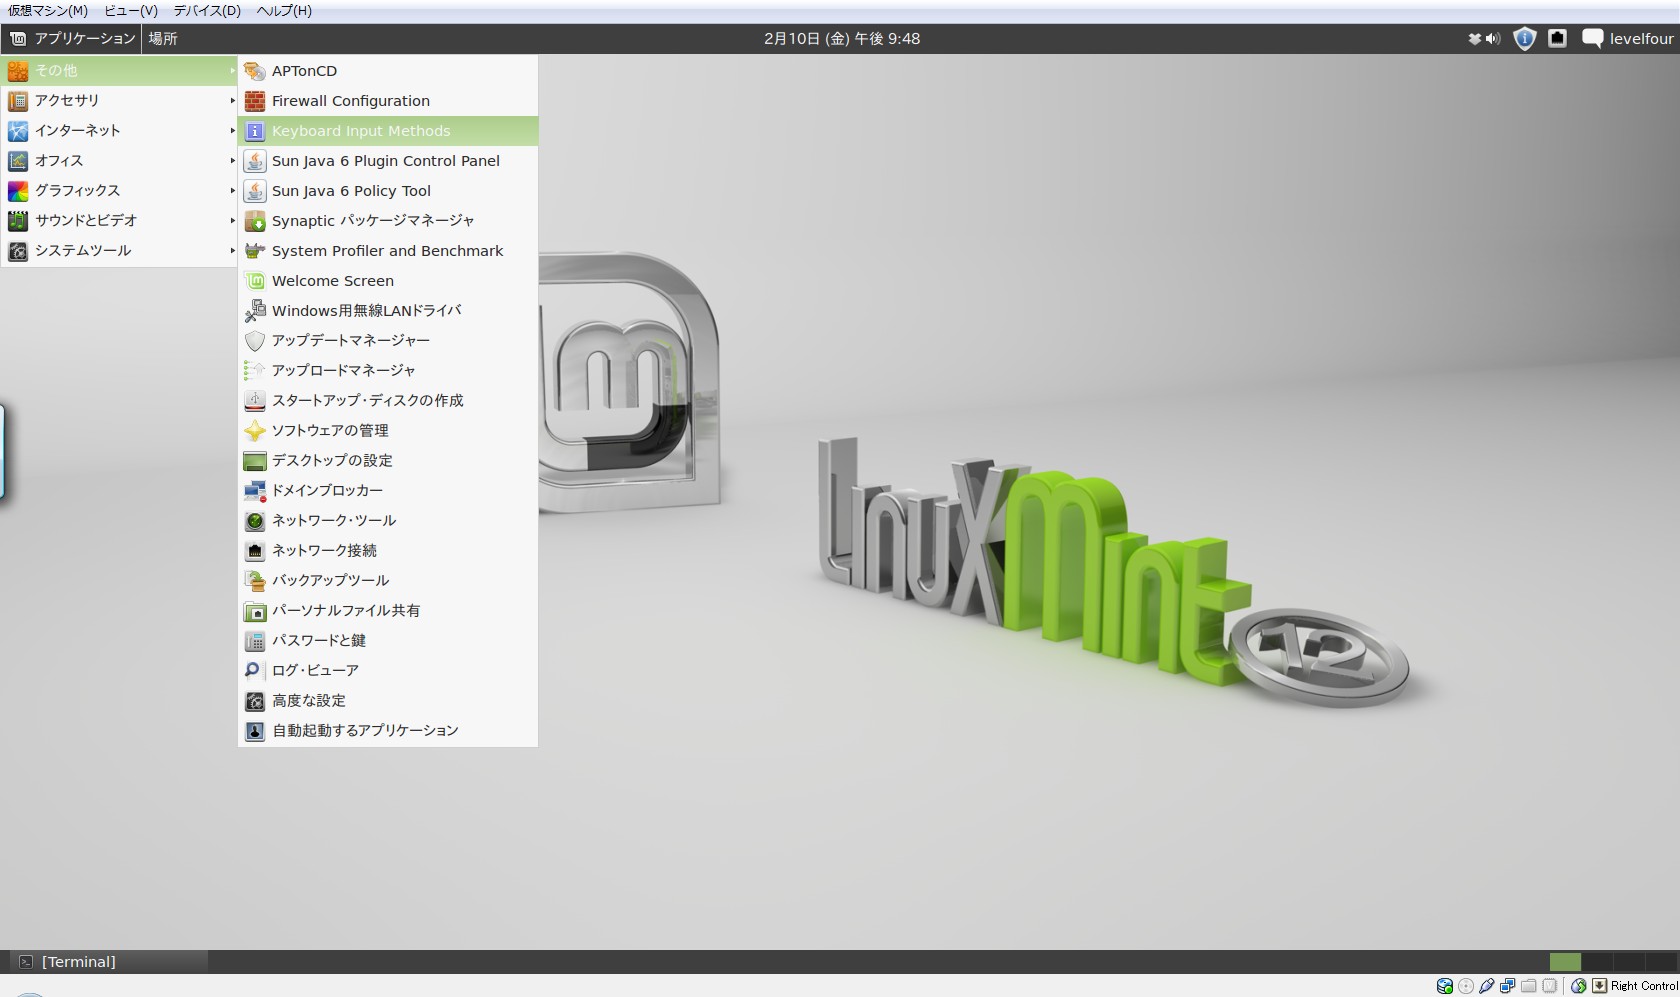
Task: Click the Firewall Configuration brick wall icon
Action: [255, 101]
